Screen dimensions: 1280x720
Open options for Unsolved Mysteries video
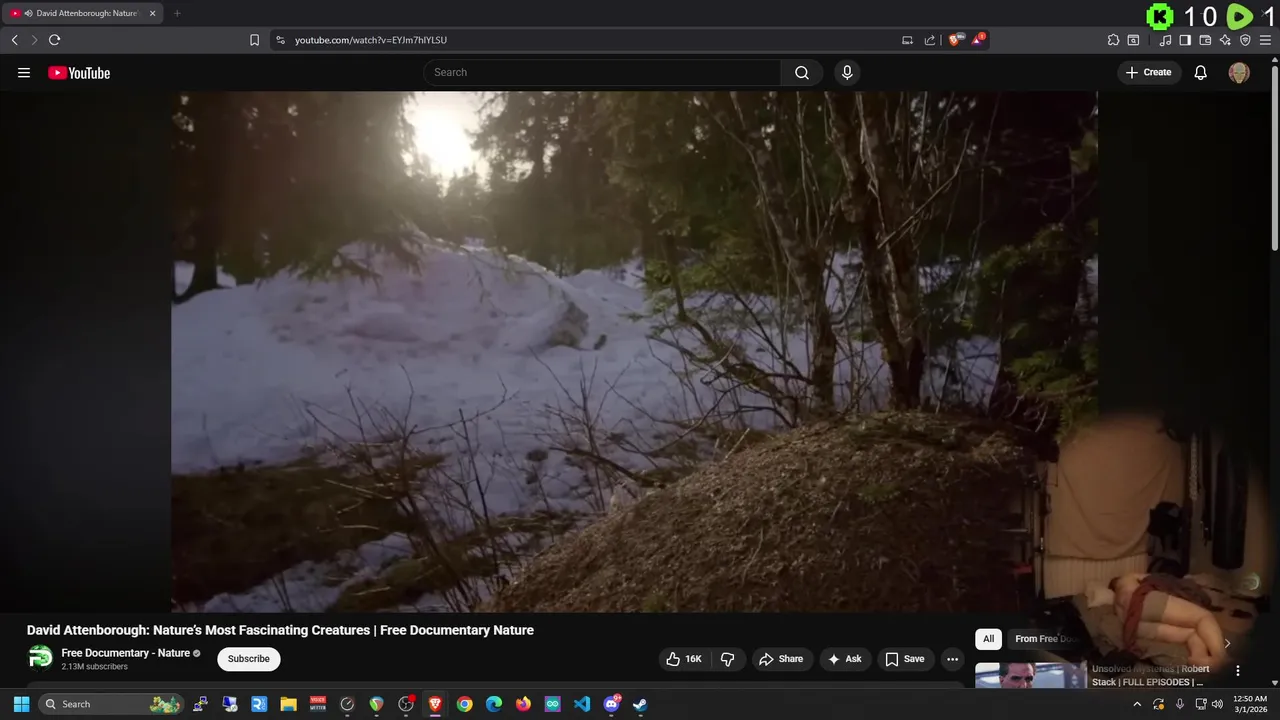click(x=1237, y=671)
